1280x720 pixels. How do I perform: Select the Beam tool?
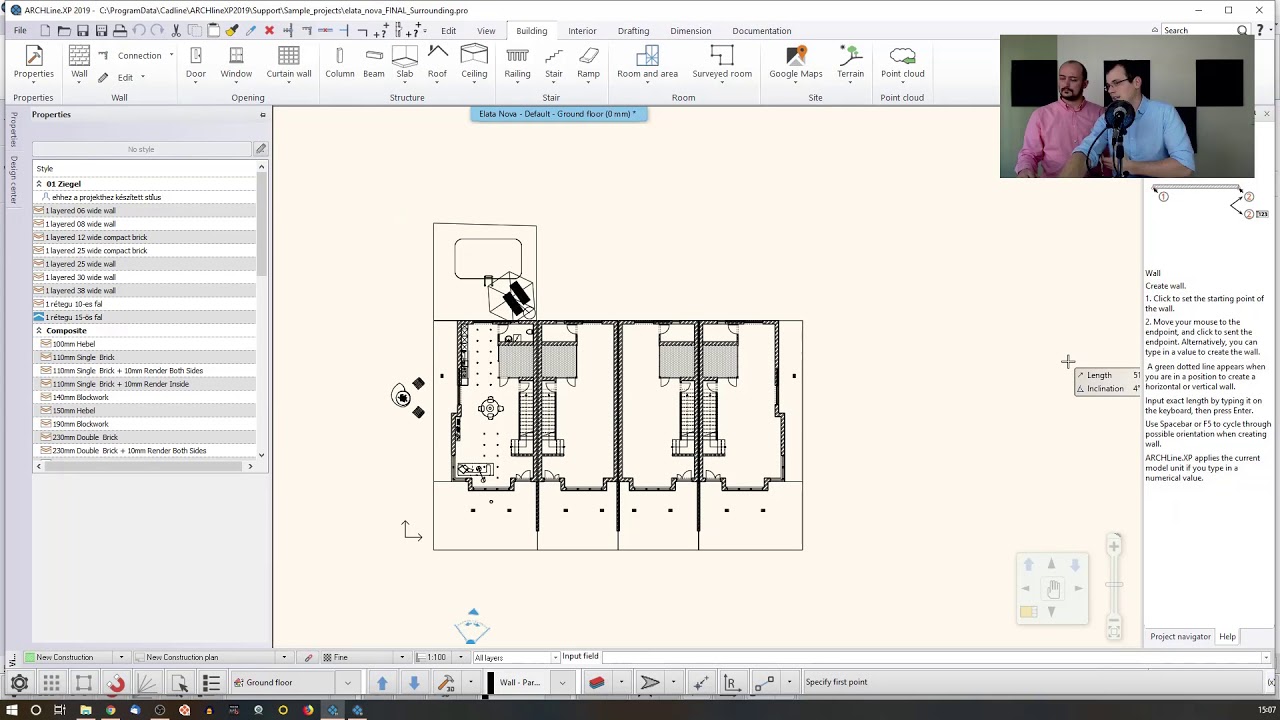(374, 62)
